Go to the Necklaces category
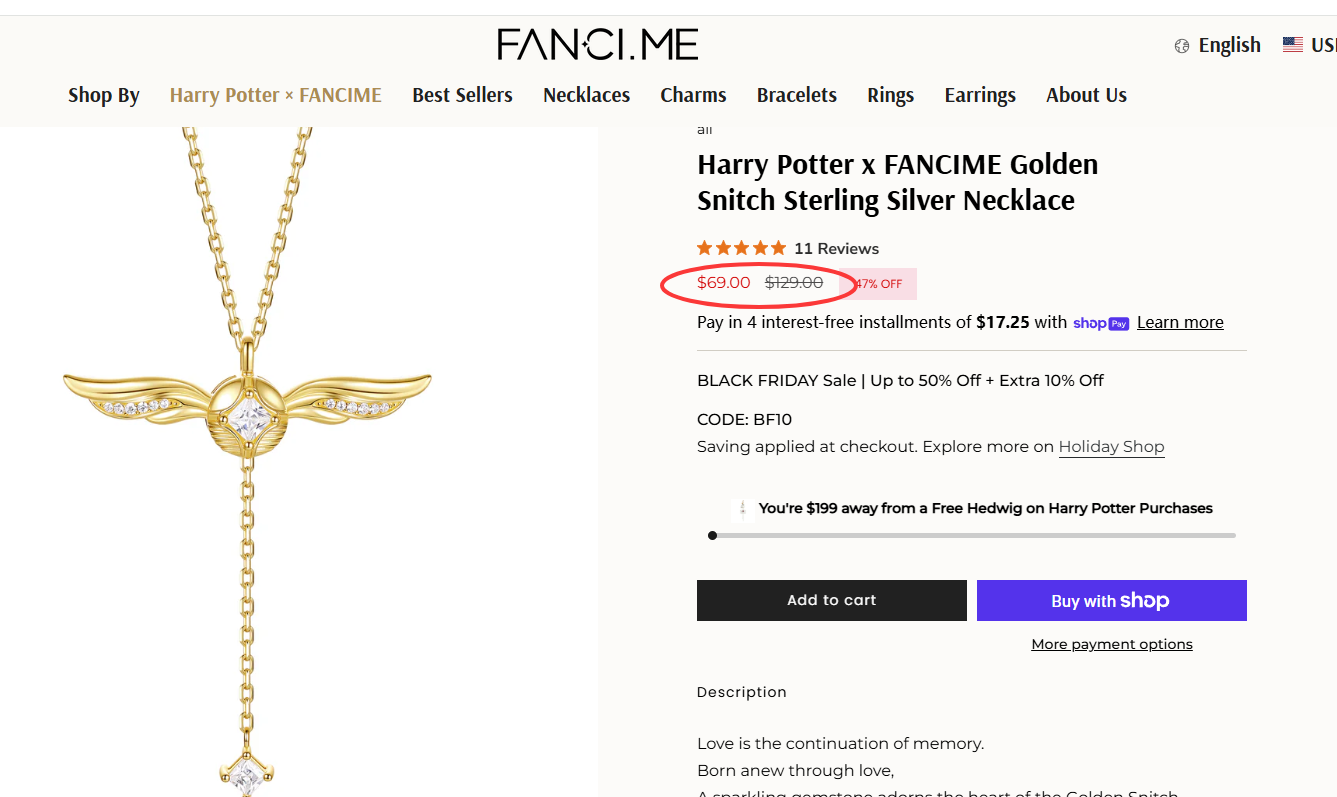 [x=586, y=95]
